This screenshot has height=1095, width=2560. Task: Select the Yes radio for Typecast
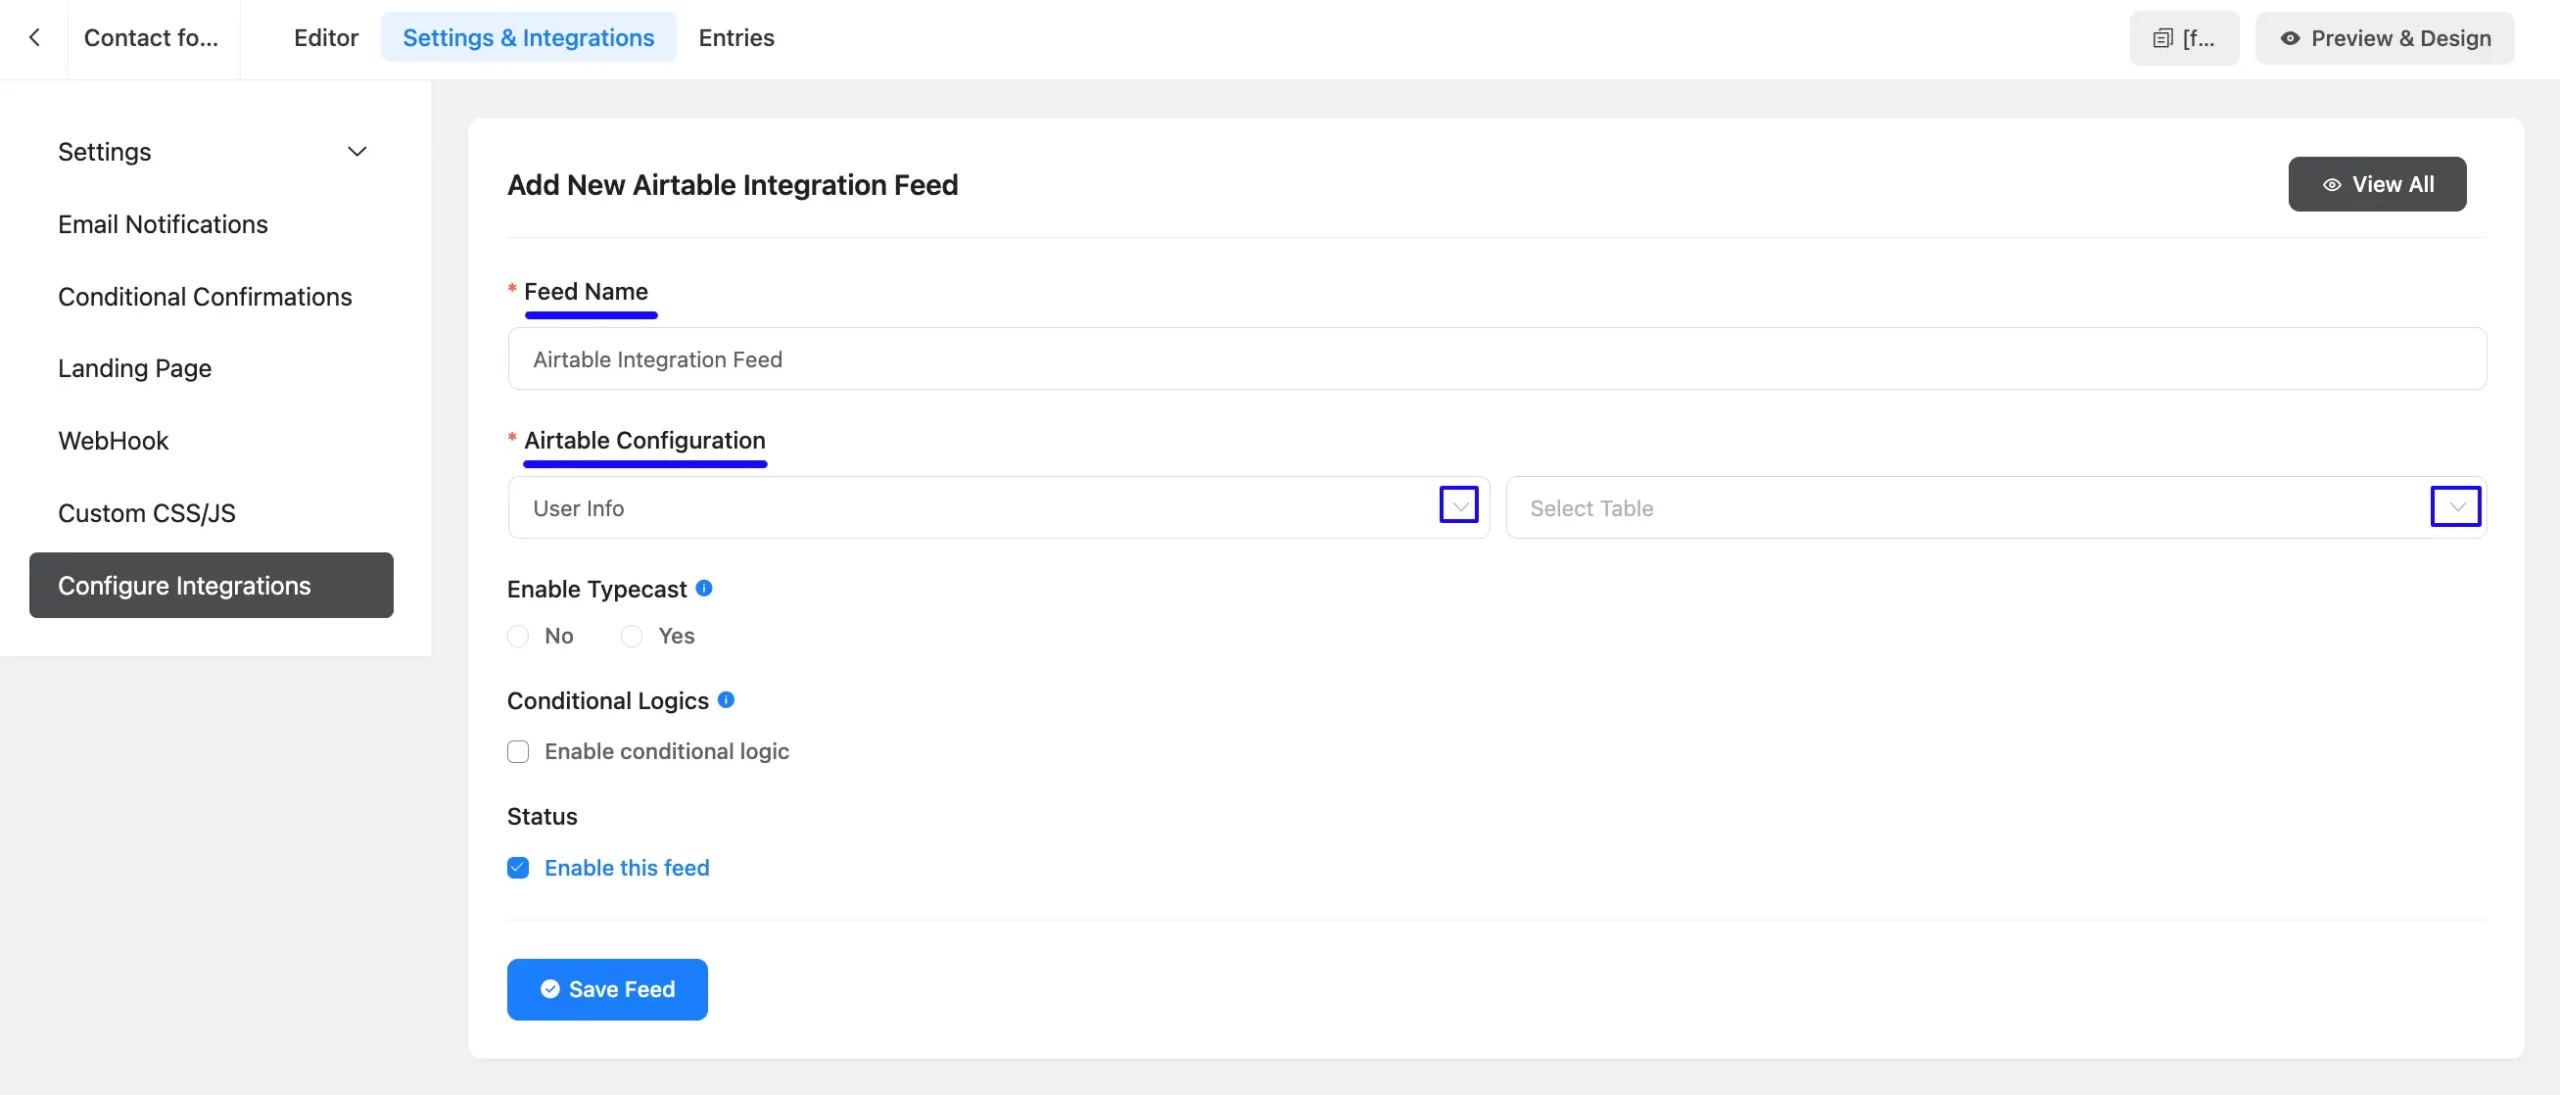[x=631, y=636]
